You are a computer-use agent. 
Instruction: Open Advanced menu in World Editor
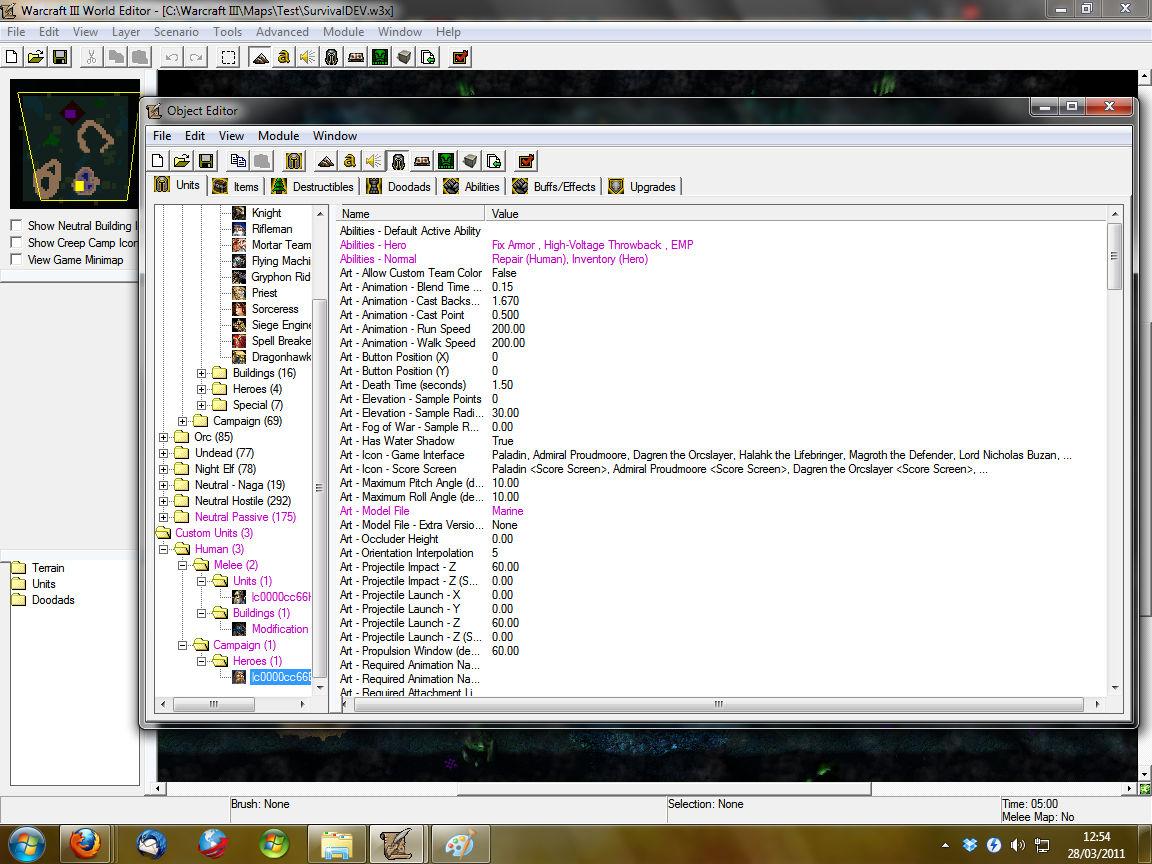click(x=282, y=32)
